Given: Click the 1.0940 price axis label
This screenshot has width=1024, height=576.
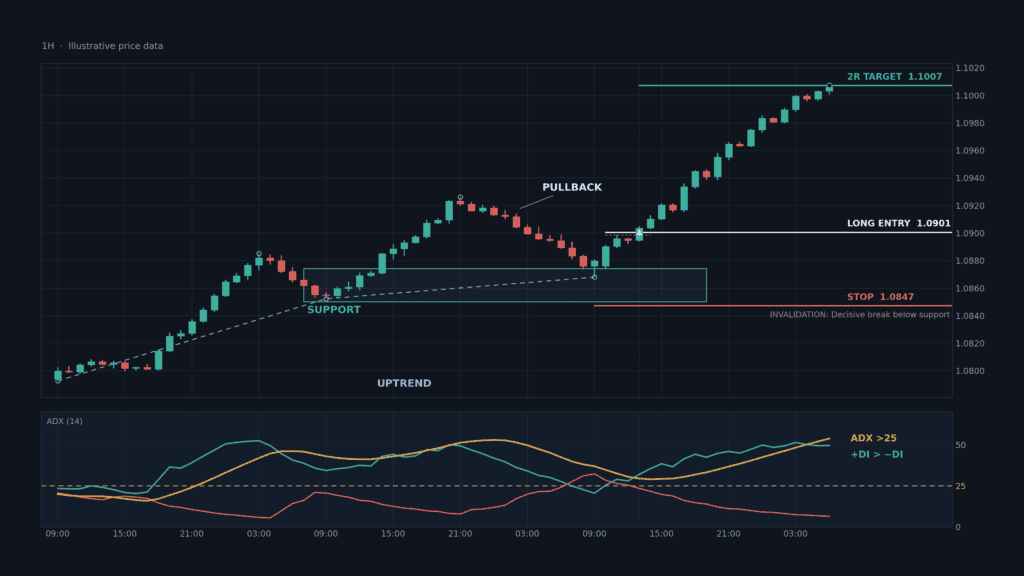Looking at the screenshot, I should (970, 178).
